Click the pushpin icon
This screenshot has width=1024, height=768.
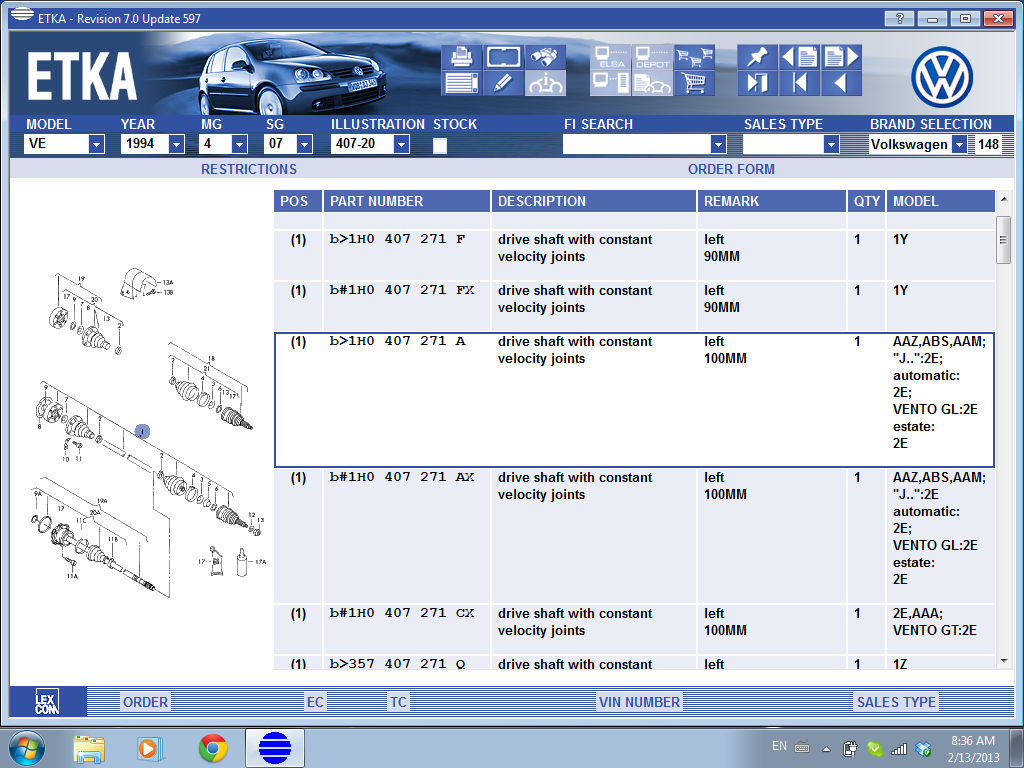(x=757, y=57)
